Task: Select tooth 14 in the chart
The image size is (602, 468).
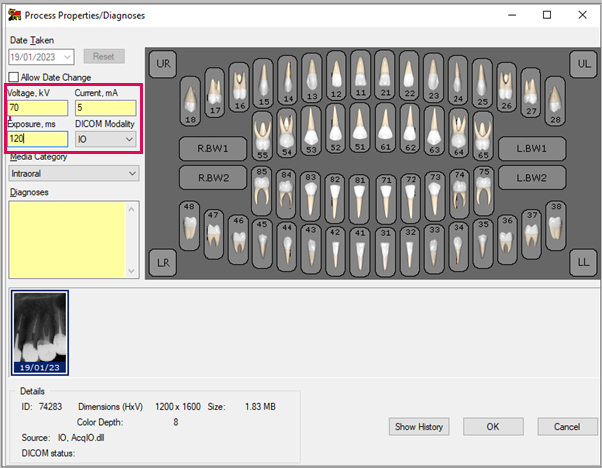Action: [288, 80]
